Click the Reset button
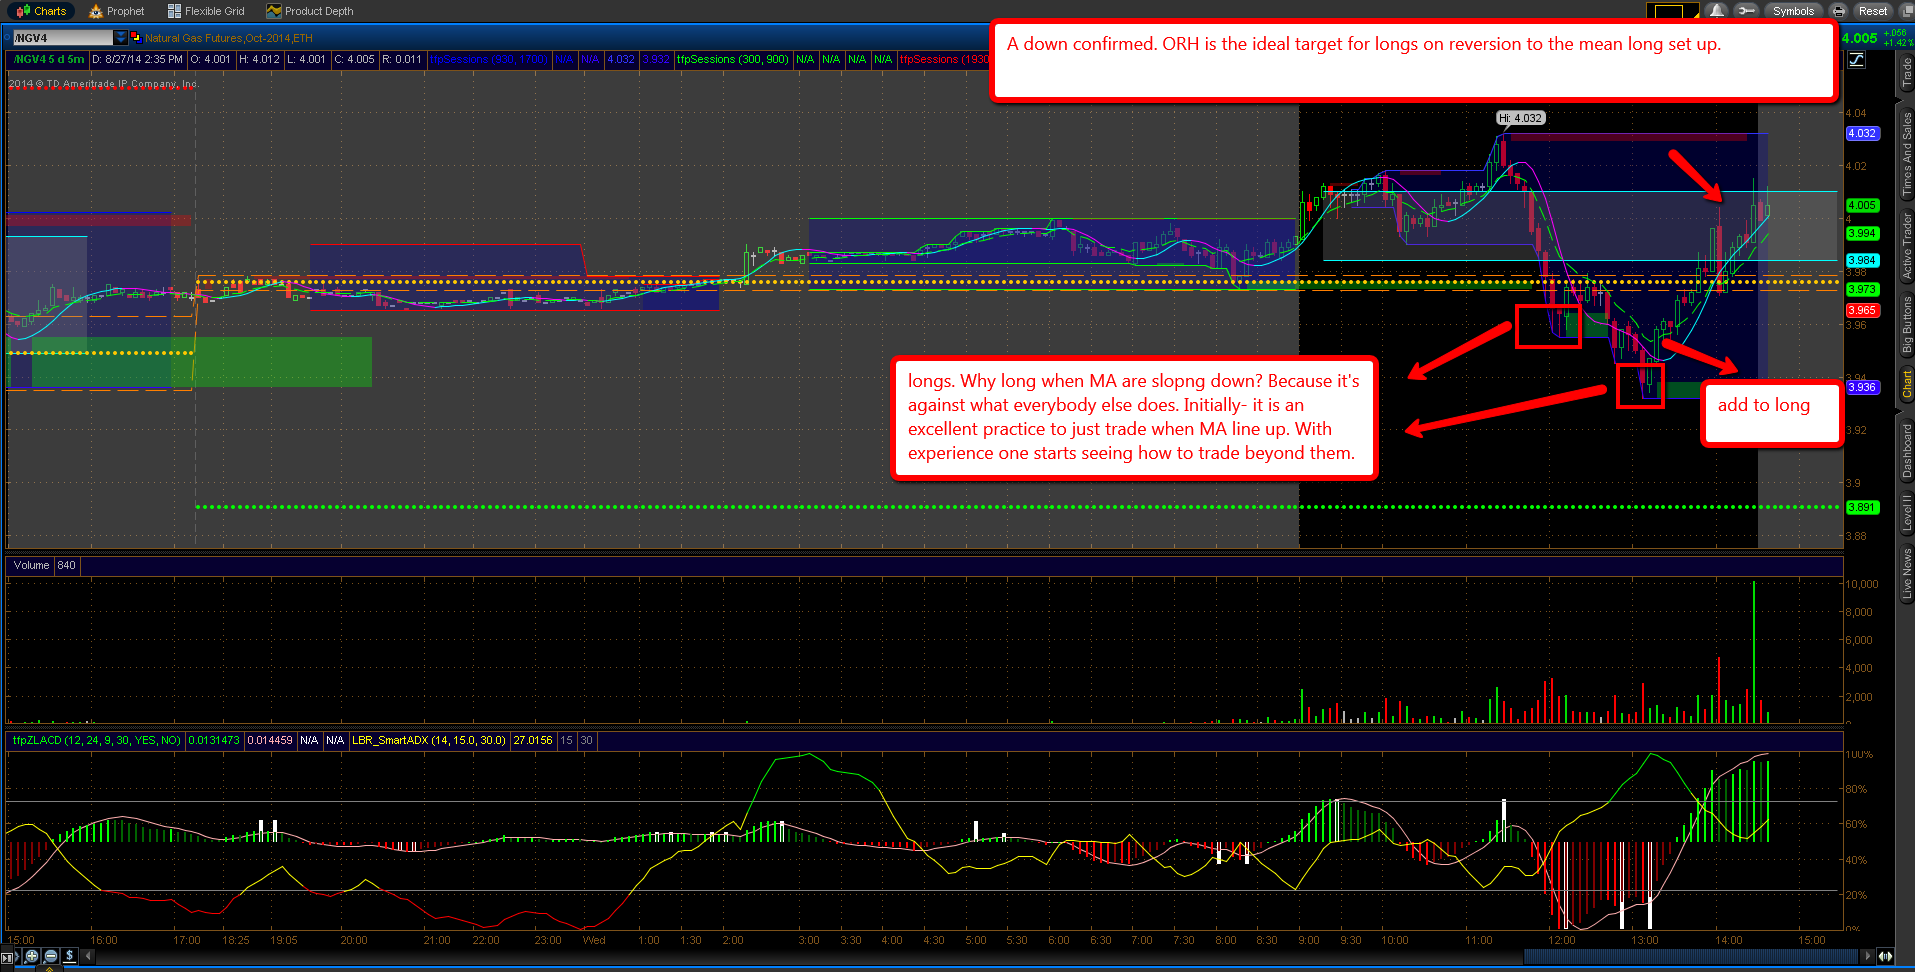The image size is (1915, 972). (x=1872, y=11)
